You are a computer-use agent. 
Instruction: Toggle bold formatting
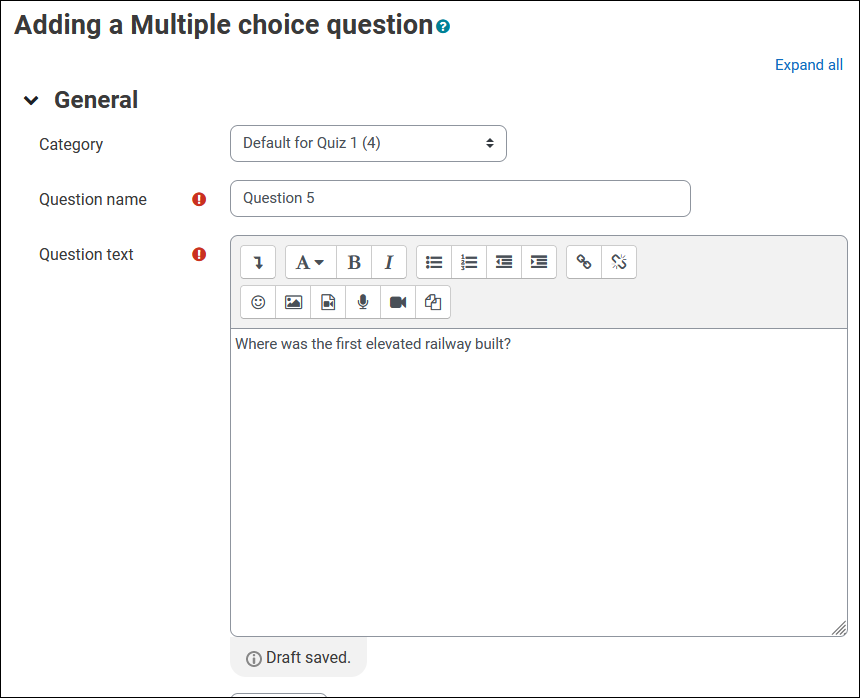tap(354, 262)
